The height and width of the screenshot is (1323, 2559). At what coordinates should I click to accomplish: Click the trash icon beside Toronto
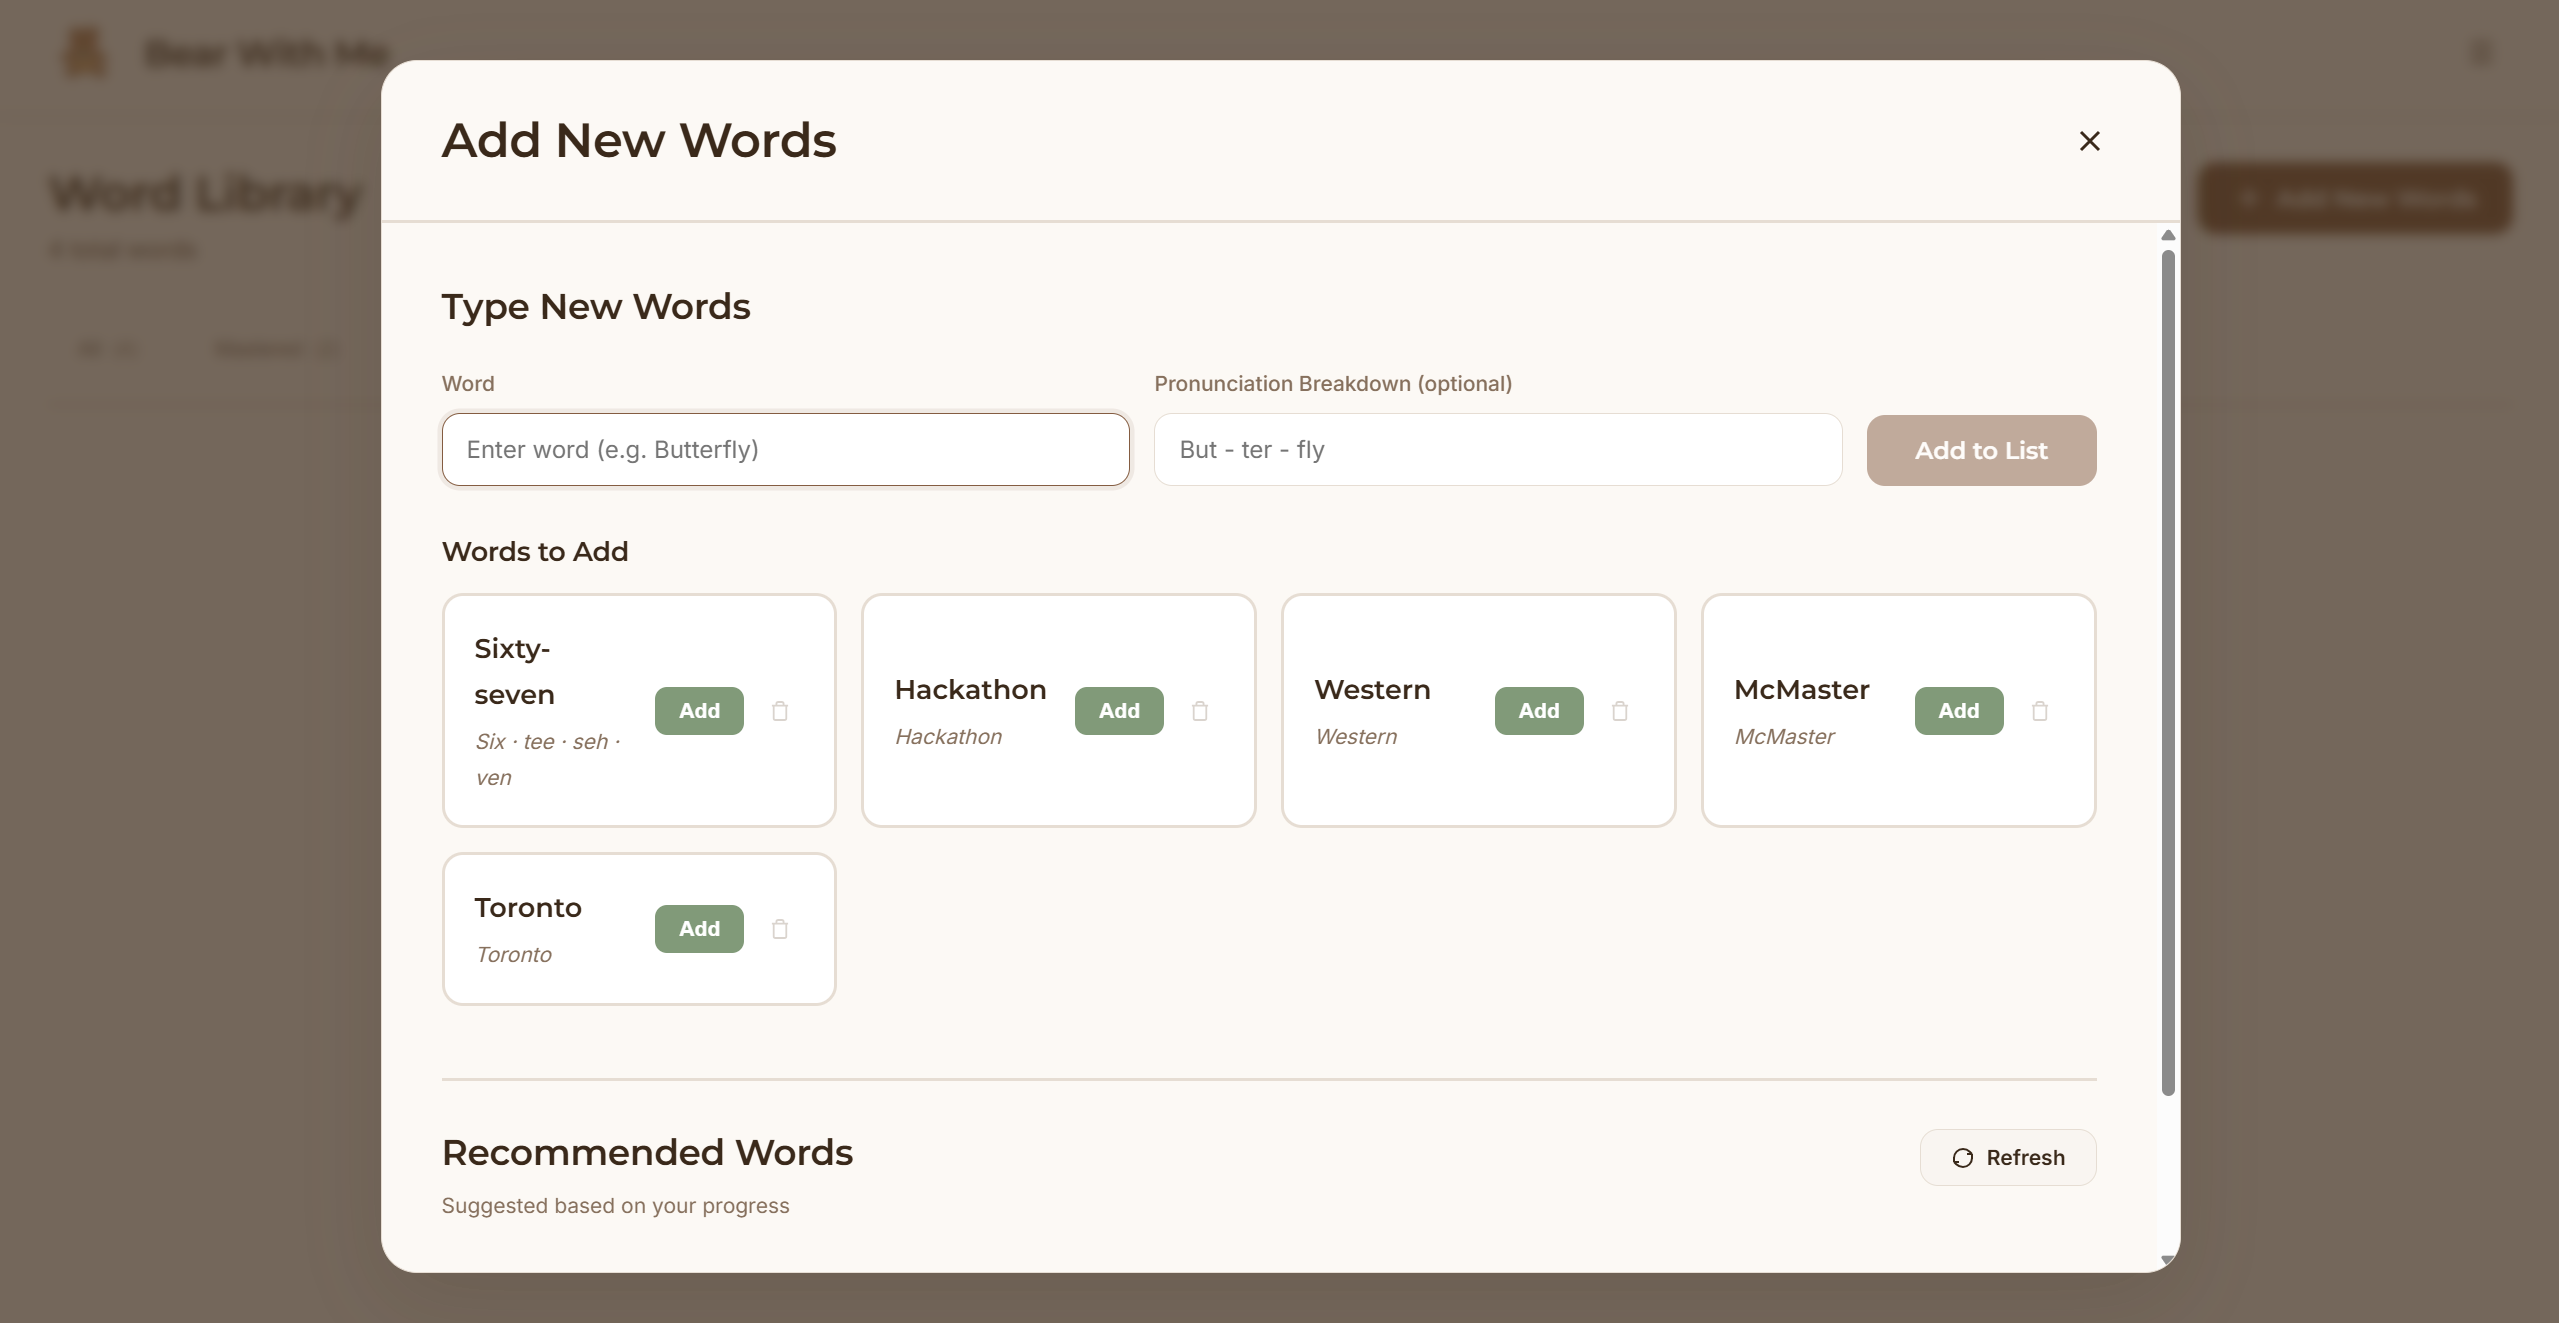pos(780,929)
